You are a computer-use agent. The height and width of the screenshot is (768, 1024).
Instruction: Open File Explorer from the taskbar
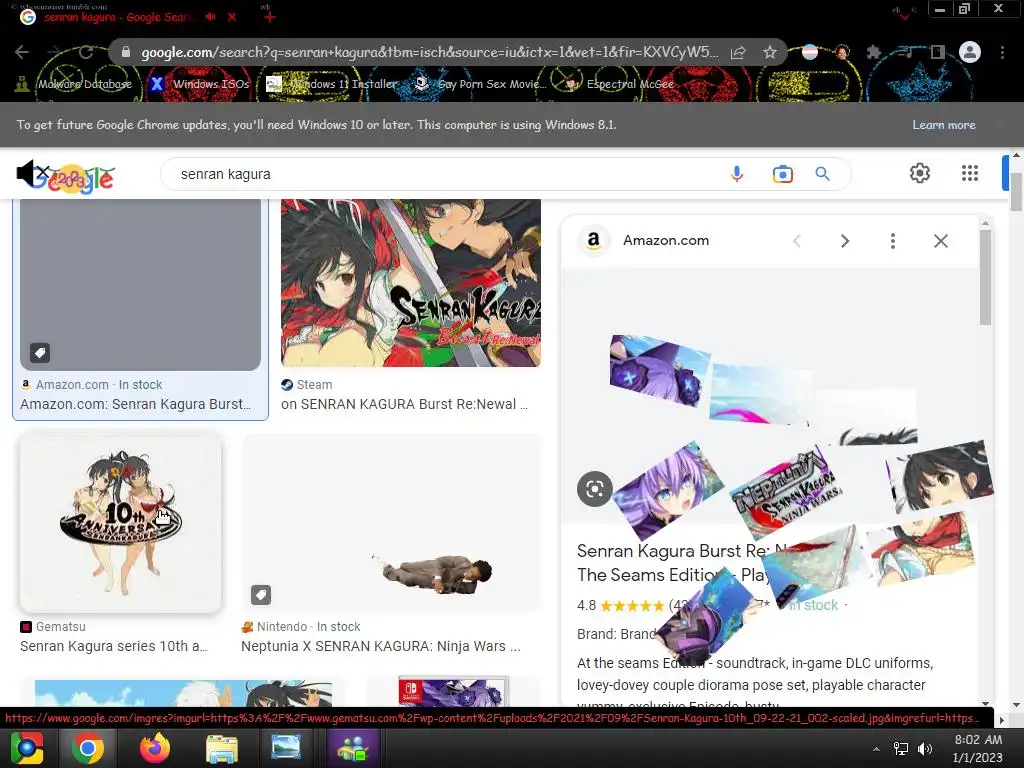(x=222, y=748)
